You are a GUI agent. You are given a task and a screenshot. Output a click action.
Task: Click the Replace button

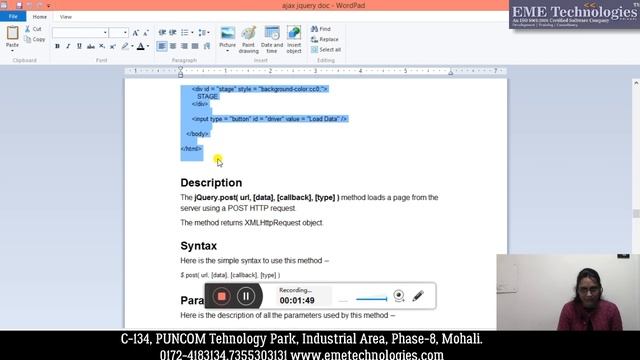(324, 40)
